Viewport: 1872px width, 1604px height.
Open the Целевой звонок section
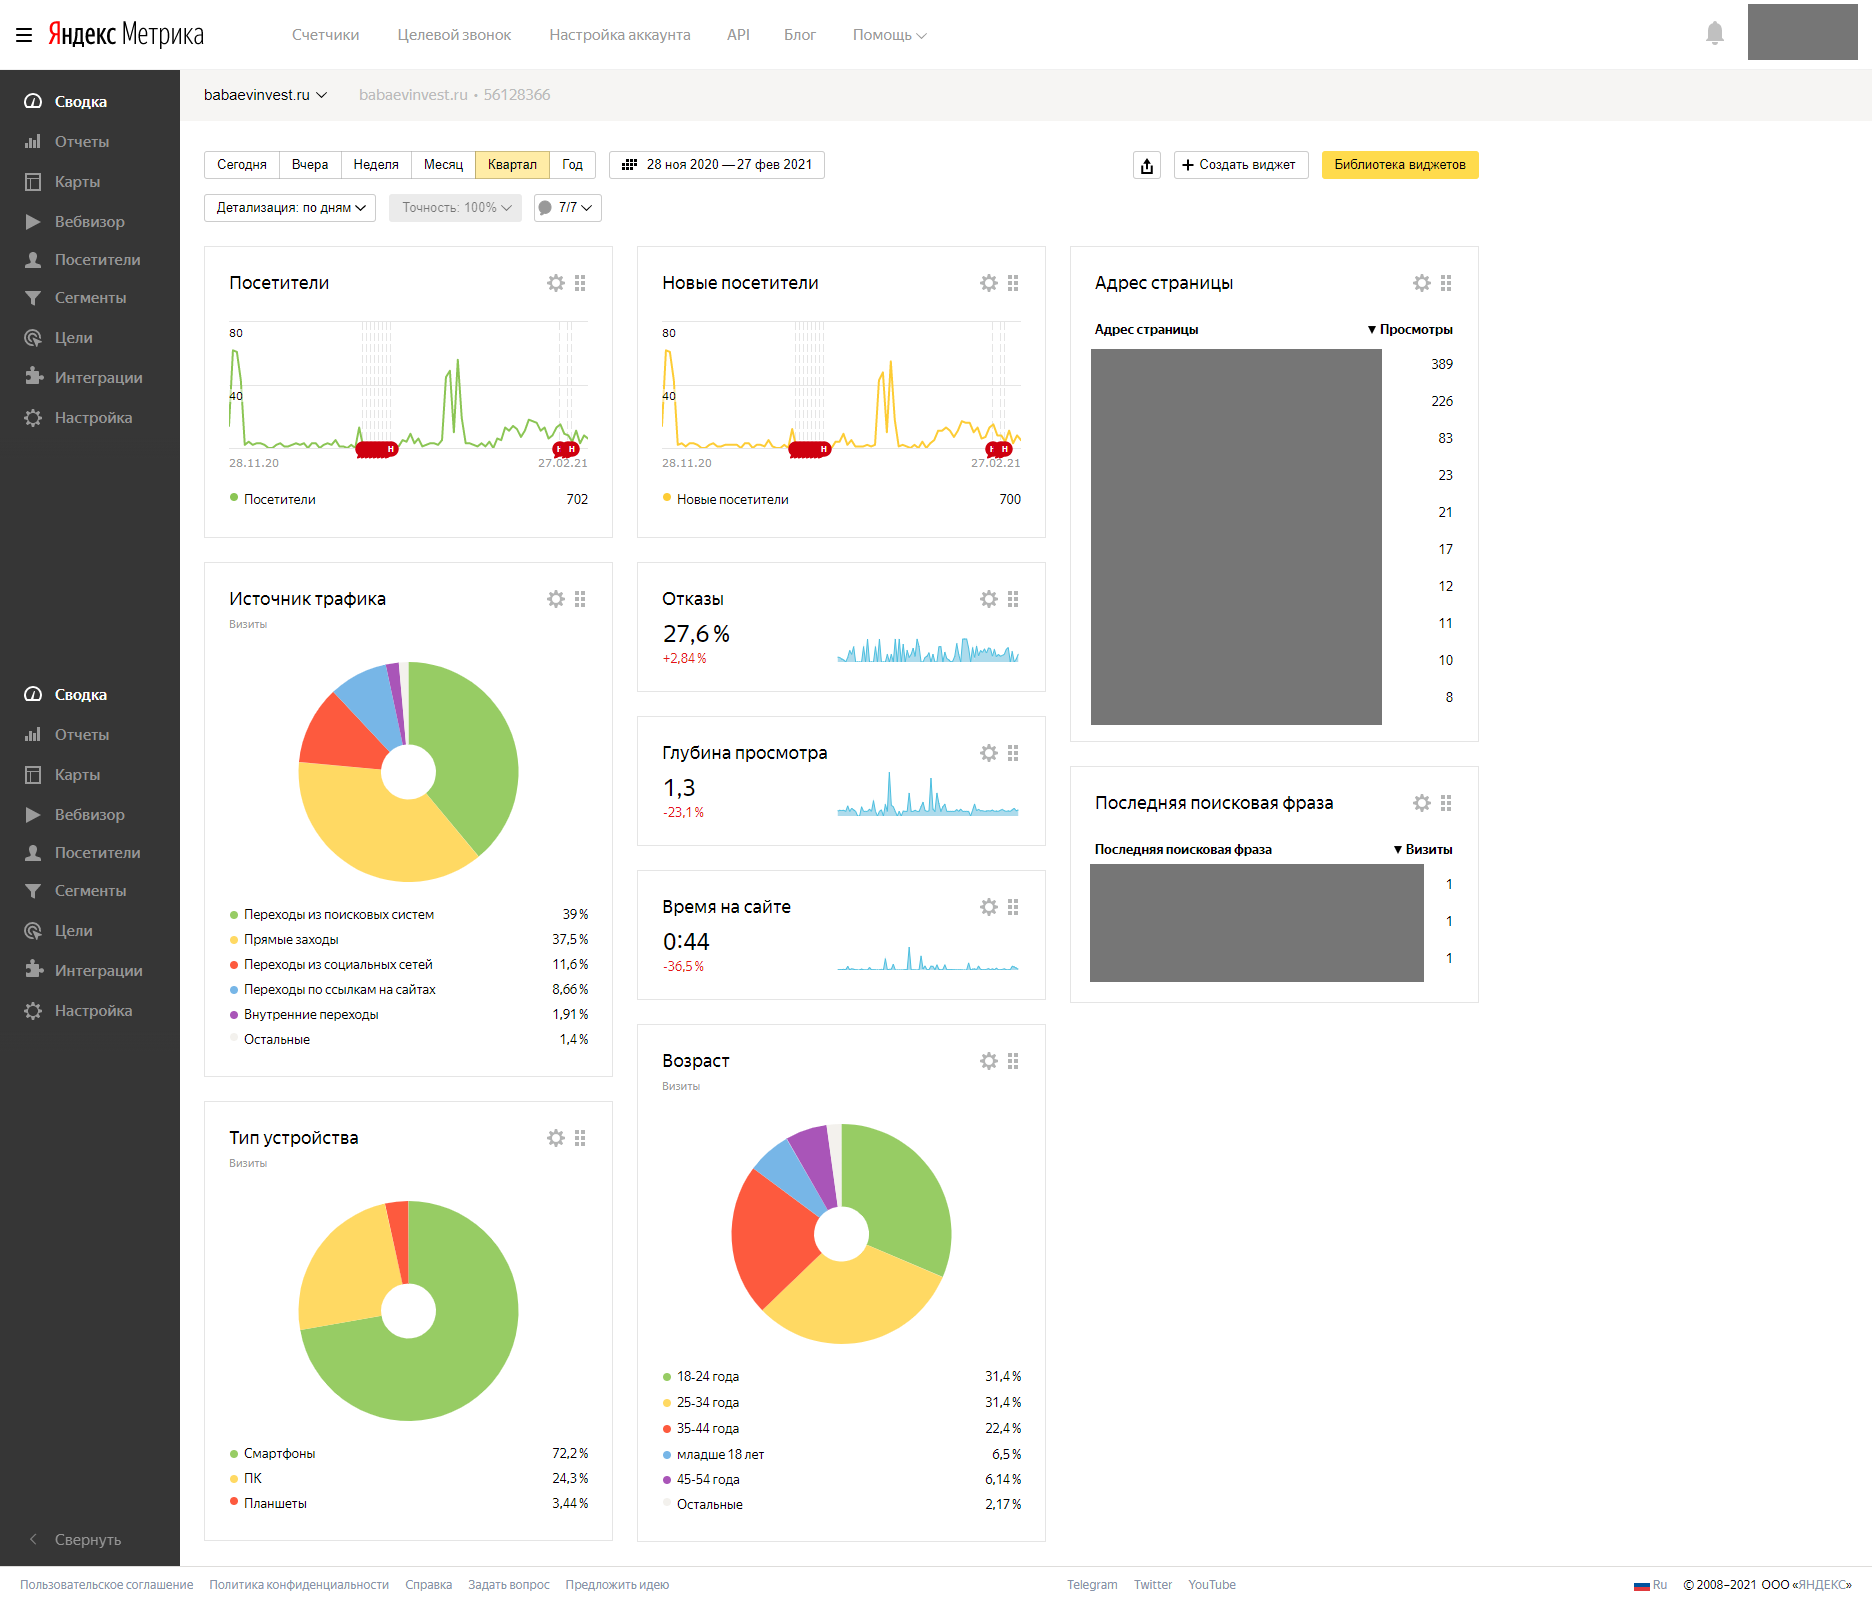coord(454,35)
